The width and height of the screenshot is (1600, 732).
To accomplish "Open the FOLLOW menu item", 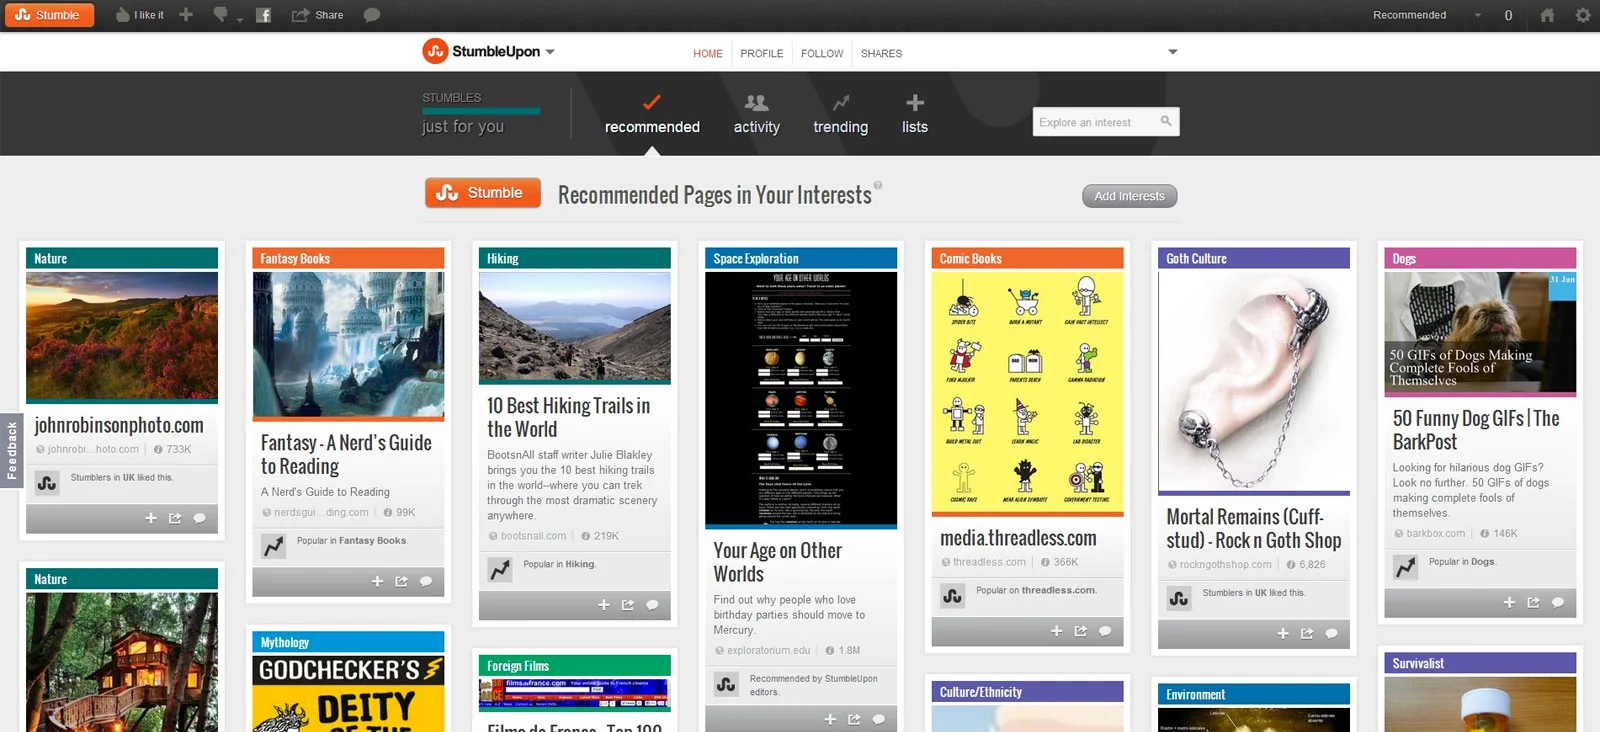I will [x=822, y=54].
